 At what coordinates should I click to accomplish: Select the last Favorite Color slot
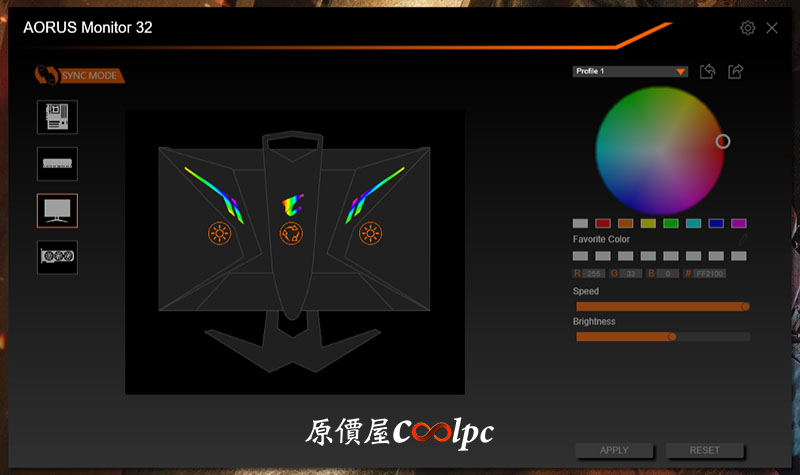tap(739, 256)
